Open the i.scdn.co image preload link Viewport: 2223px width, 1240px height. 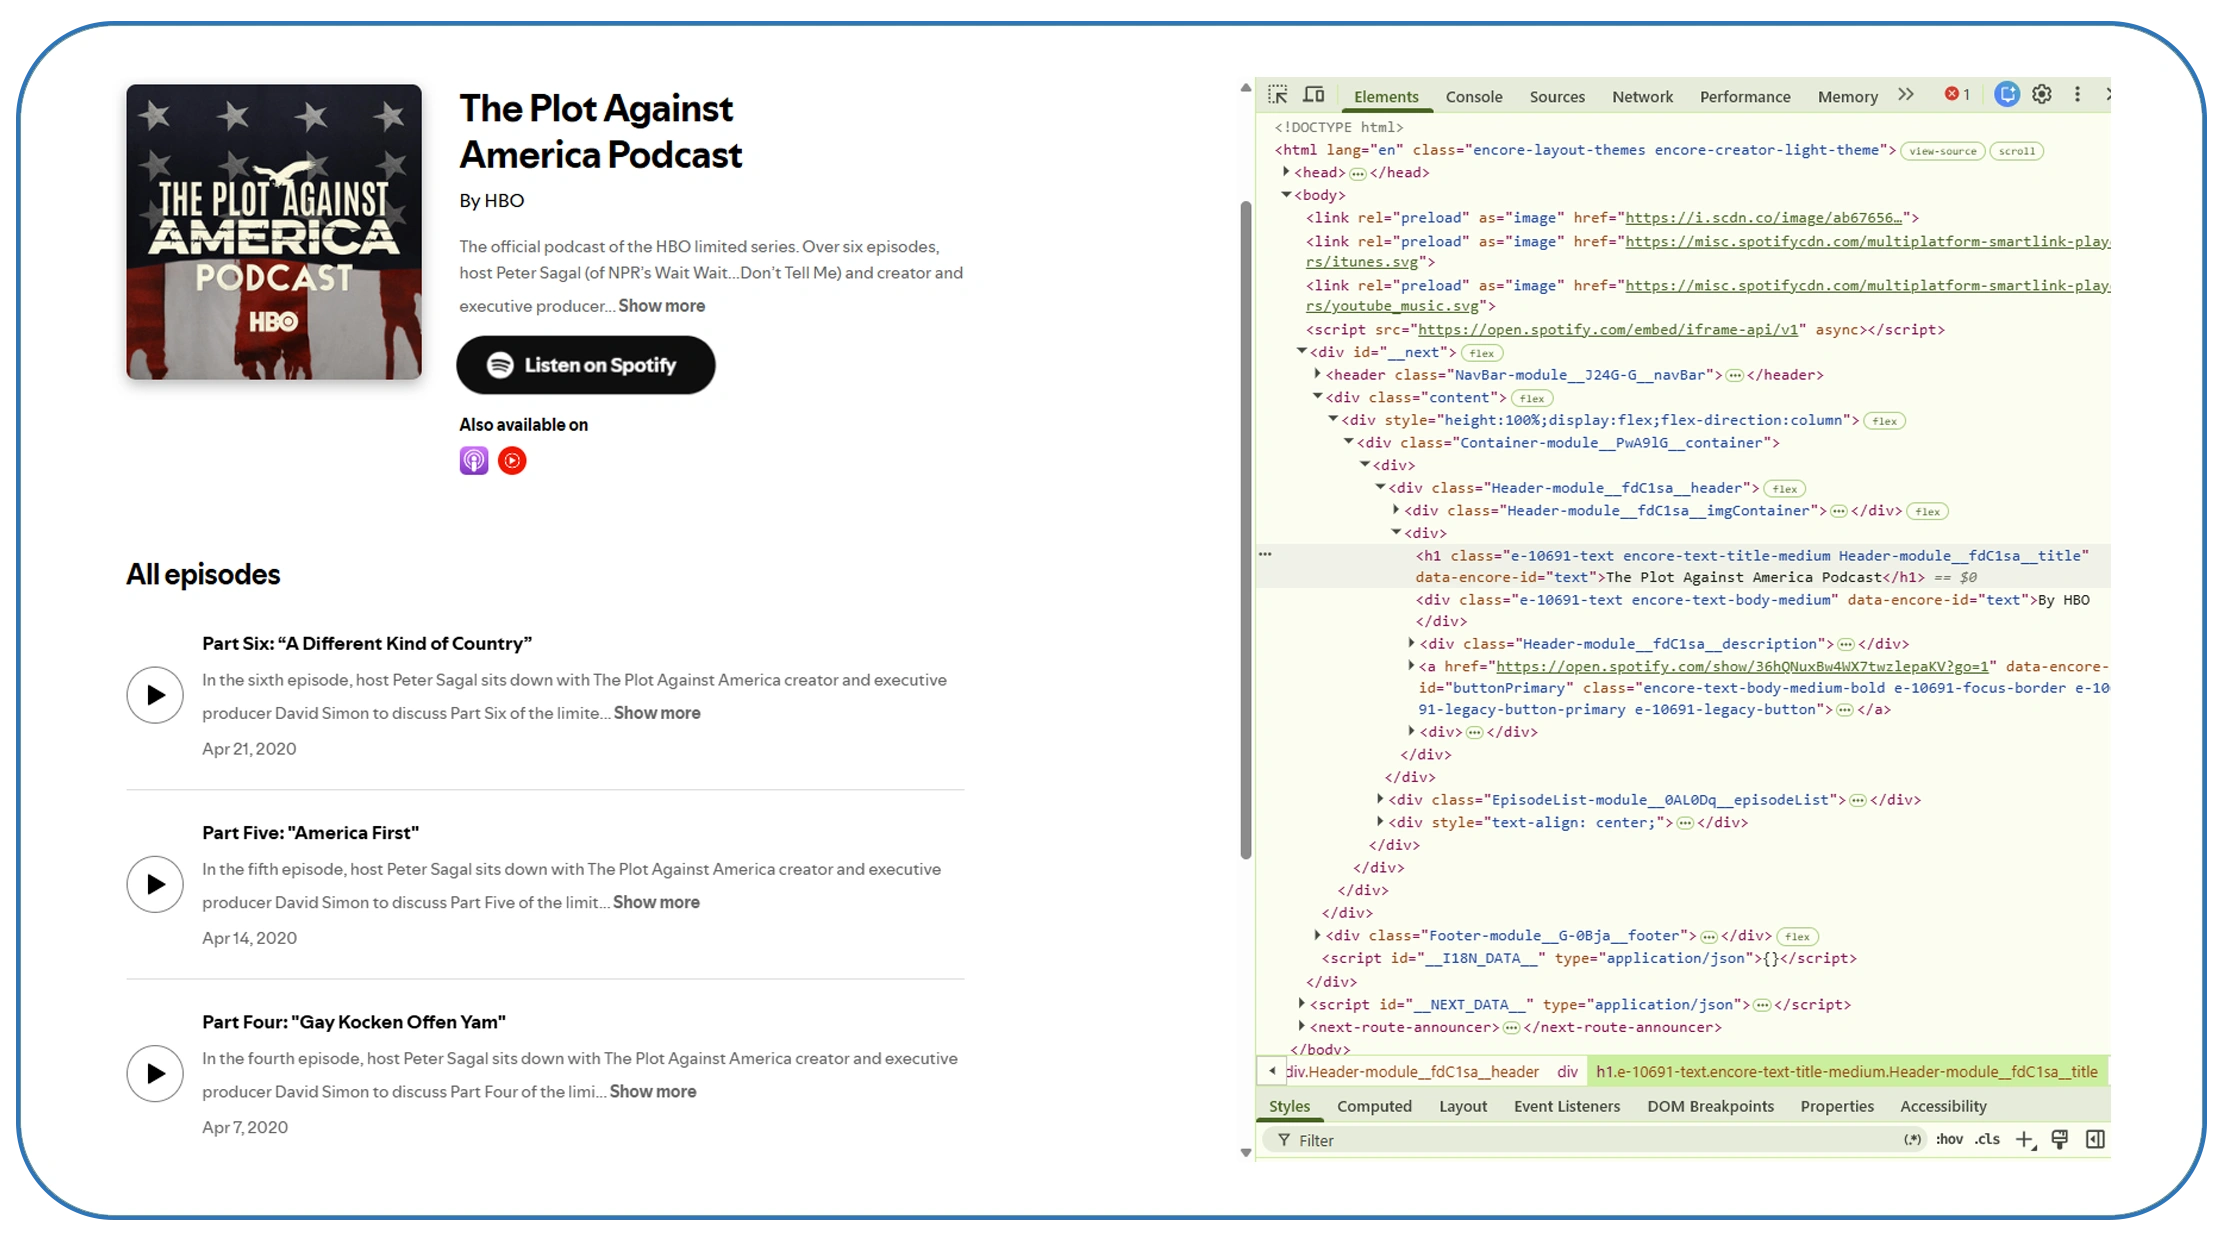[1764, 218]
